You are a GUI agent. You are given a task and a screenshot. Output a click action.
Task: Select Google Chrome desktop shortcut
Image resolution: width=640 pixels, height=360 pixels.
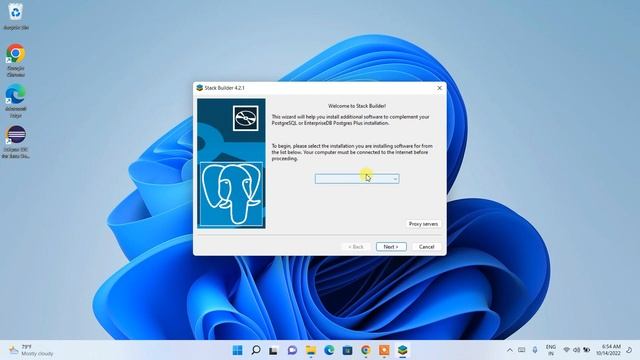click(16, 60)
